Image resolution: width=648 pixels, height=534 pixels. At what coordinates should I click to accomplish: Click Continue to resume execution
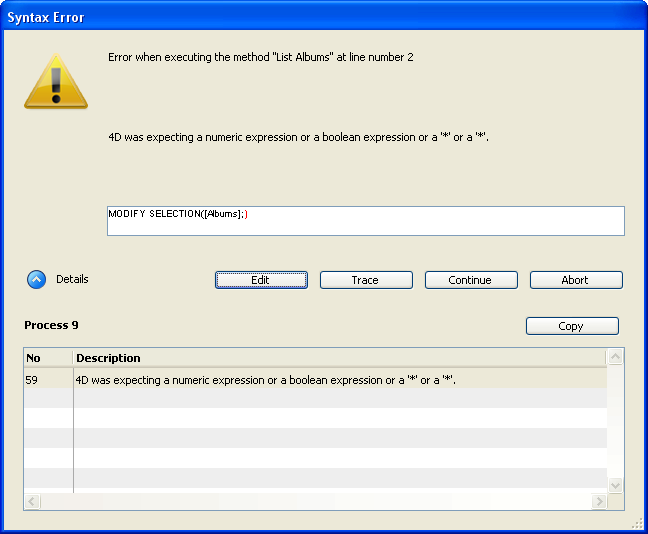471,280
